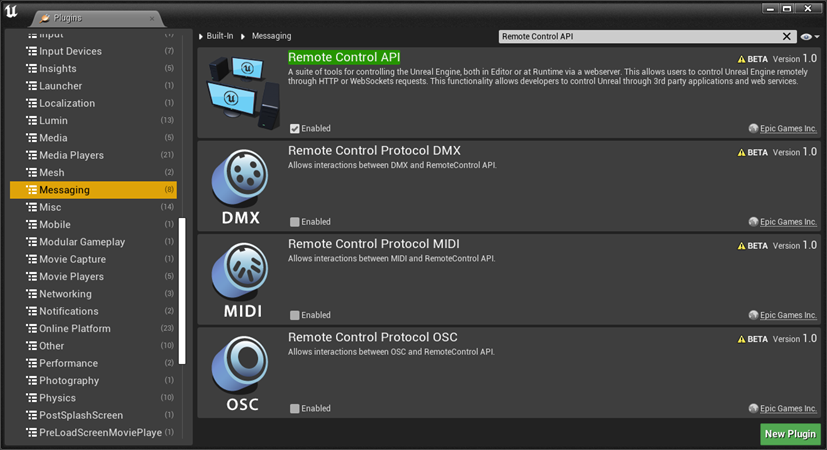Select the Misc category
827x450 pixels.
coord(93,207)
